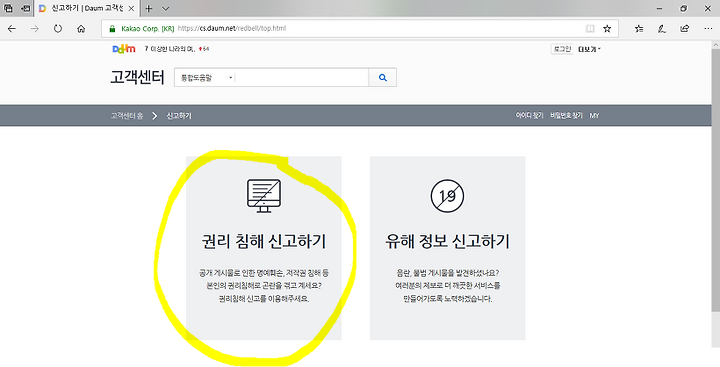Open the 비밀번호 찾기 link

coord(566,116)
